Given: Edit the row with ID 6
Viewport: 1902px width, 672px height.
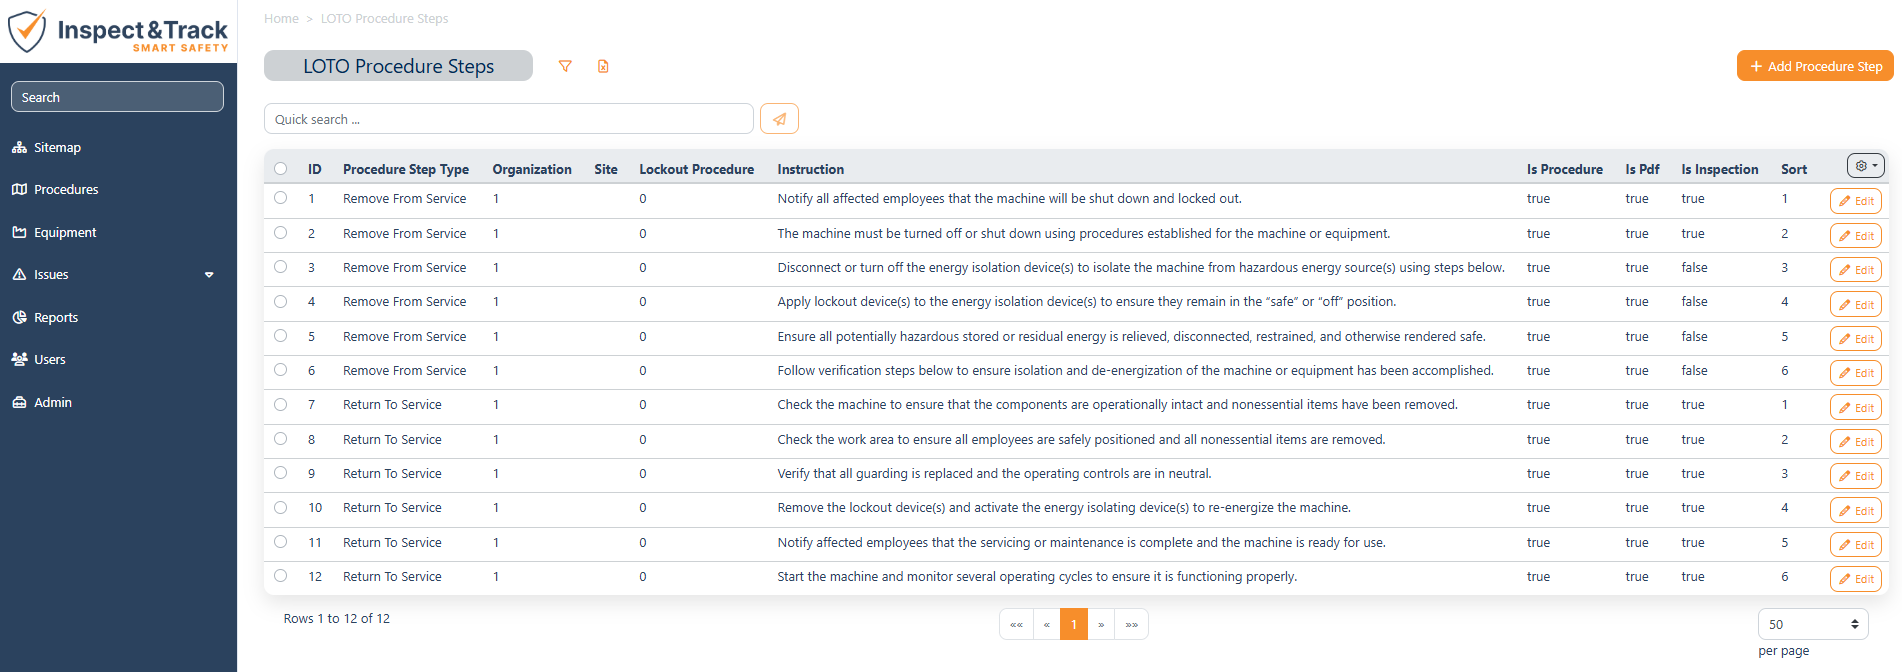Looking at the screenshot, I should click(1855, 373).
